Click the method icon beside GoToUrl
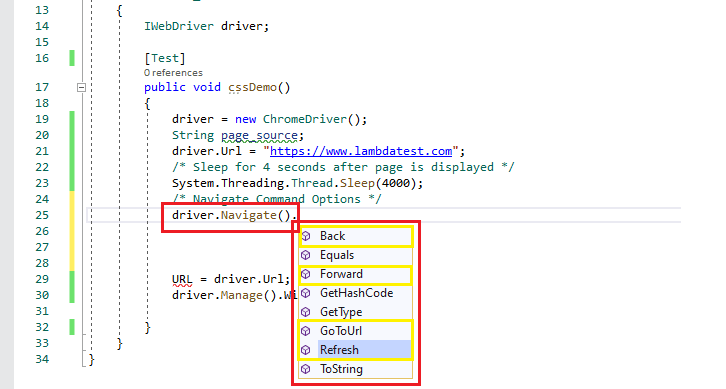This screenshot has width=726, height=389. point(306,331)
